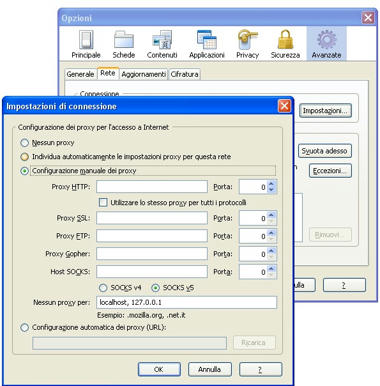Choose the SOCKS v5 radio button

[x=155, y=288]
